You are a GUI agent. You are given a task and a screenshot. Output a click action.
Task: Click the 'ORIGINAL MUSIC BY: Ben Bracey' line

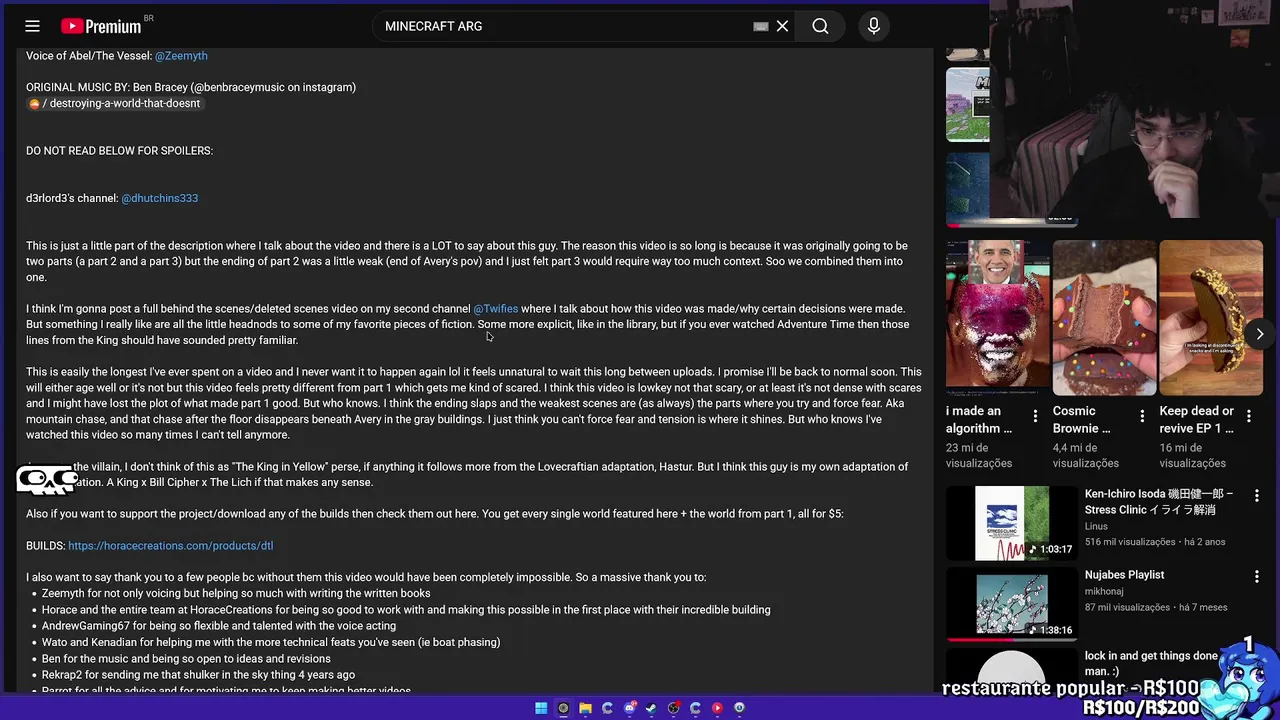[191, 87]
